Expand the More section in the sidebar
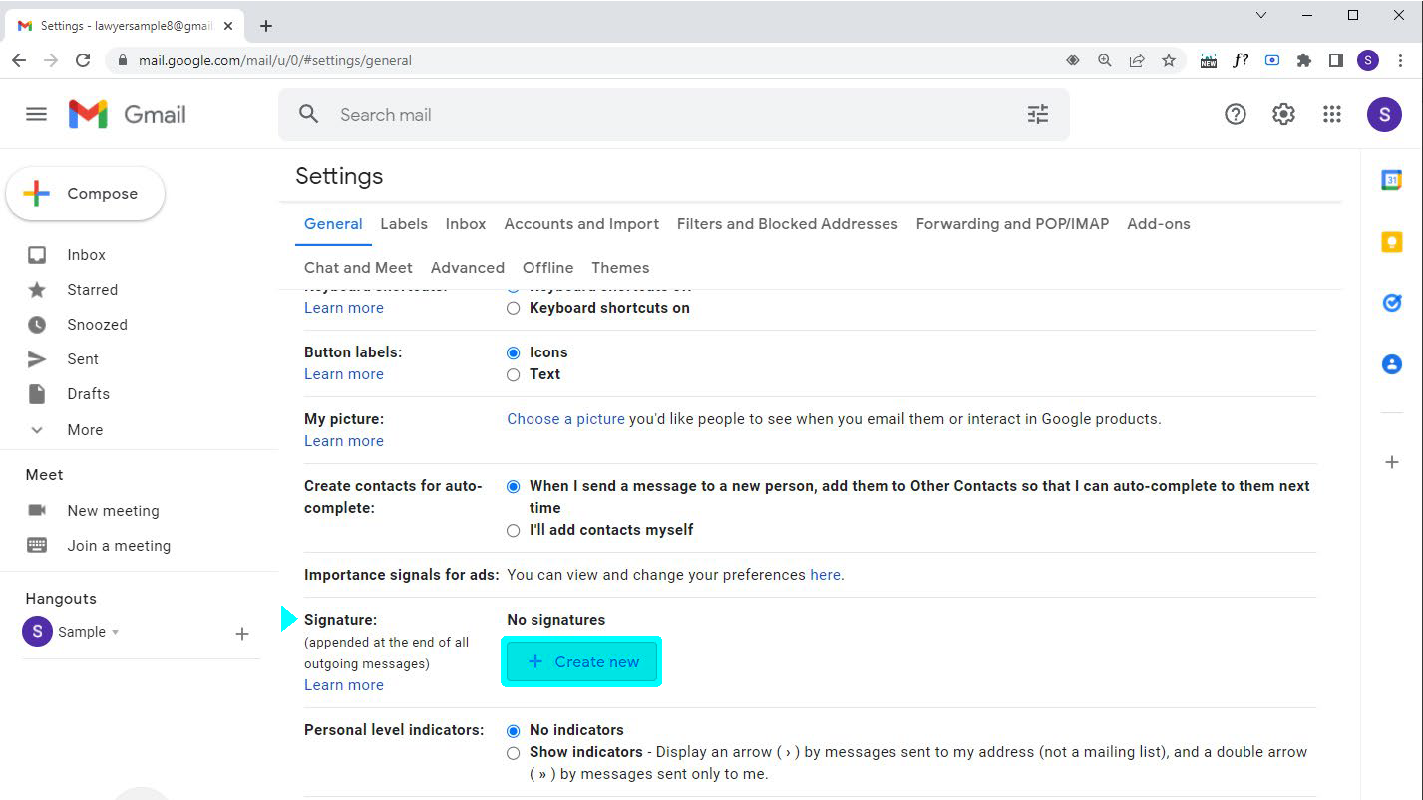Screen dimensions: 1423x800 click(84, 429)
